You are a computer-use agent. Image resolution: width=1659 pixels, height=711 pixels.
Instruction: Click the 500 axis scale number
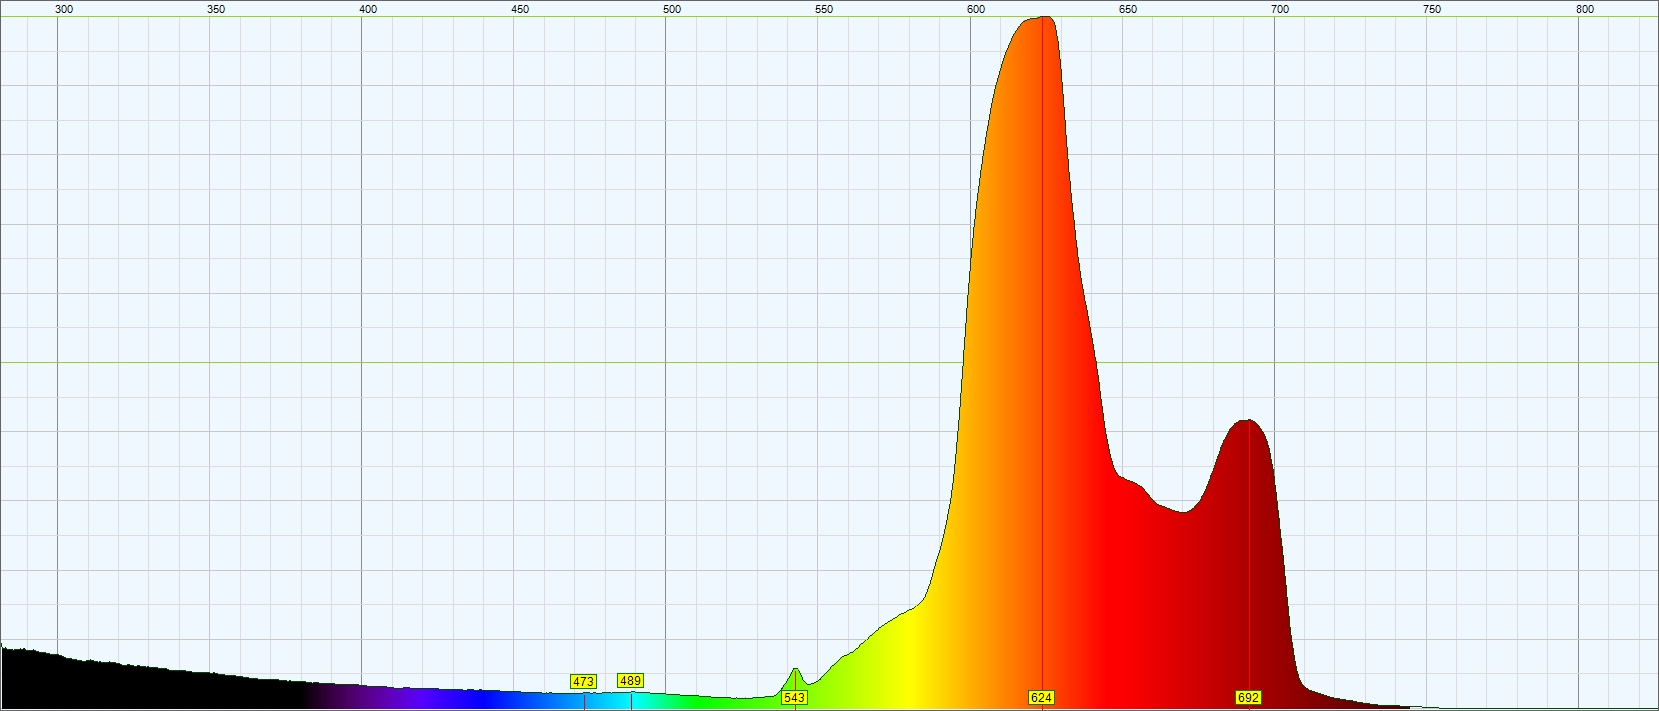(672, 9)
